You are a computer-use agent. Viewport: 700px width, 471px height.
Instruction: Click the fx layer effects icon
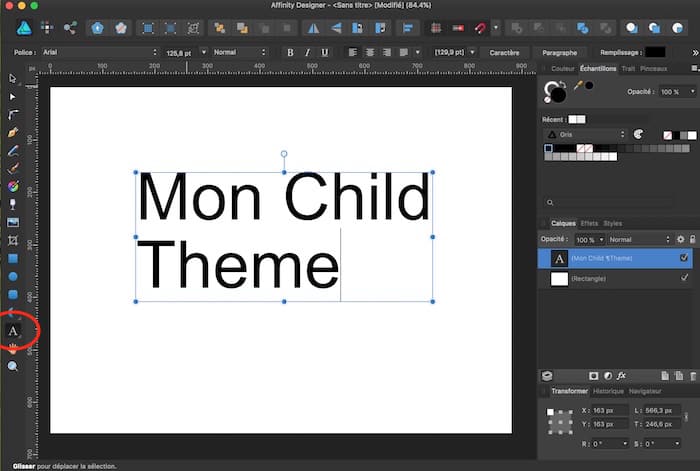(x=621, y=376)
